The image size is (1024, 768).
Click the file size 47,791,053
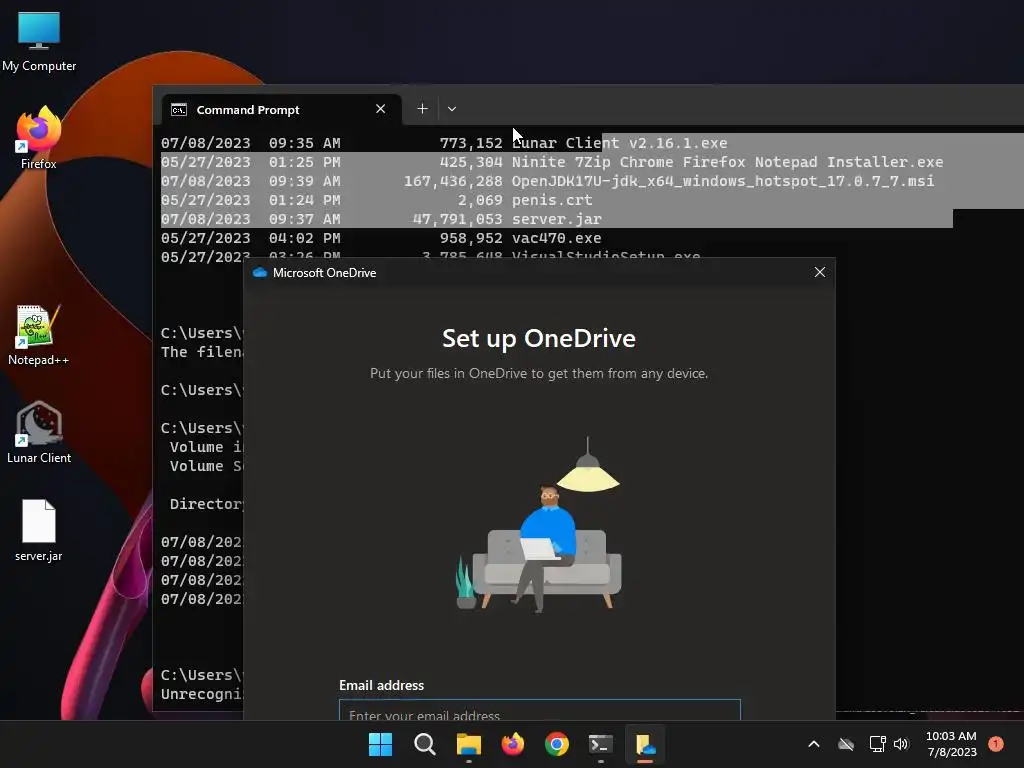pos(457,219)
